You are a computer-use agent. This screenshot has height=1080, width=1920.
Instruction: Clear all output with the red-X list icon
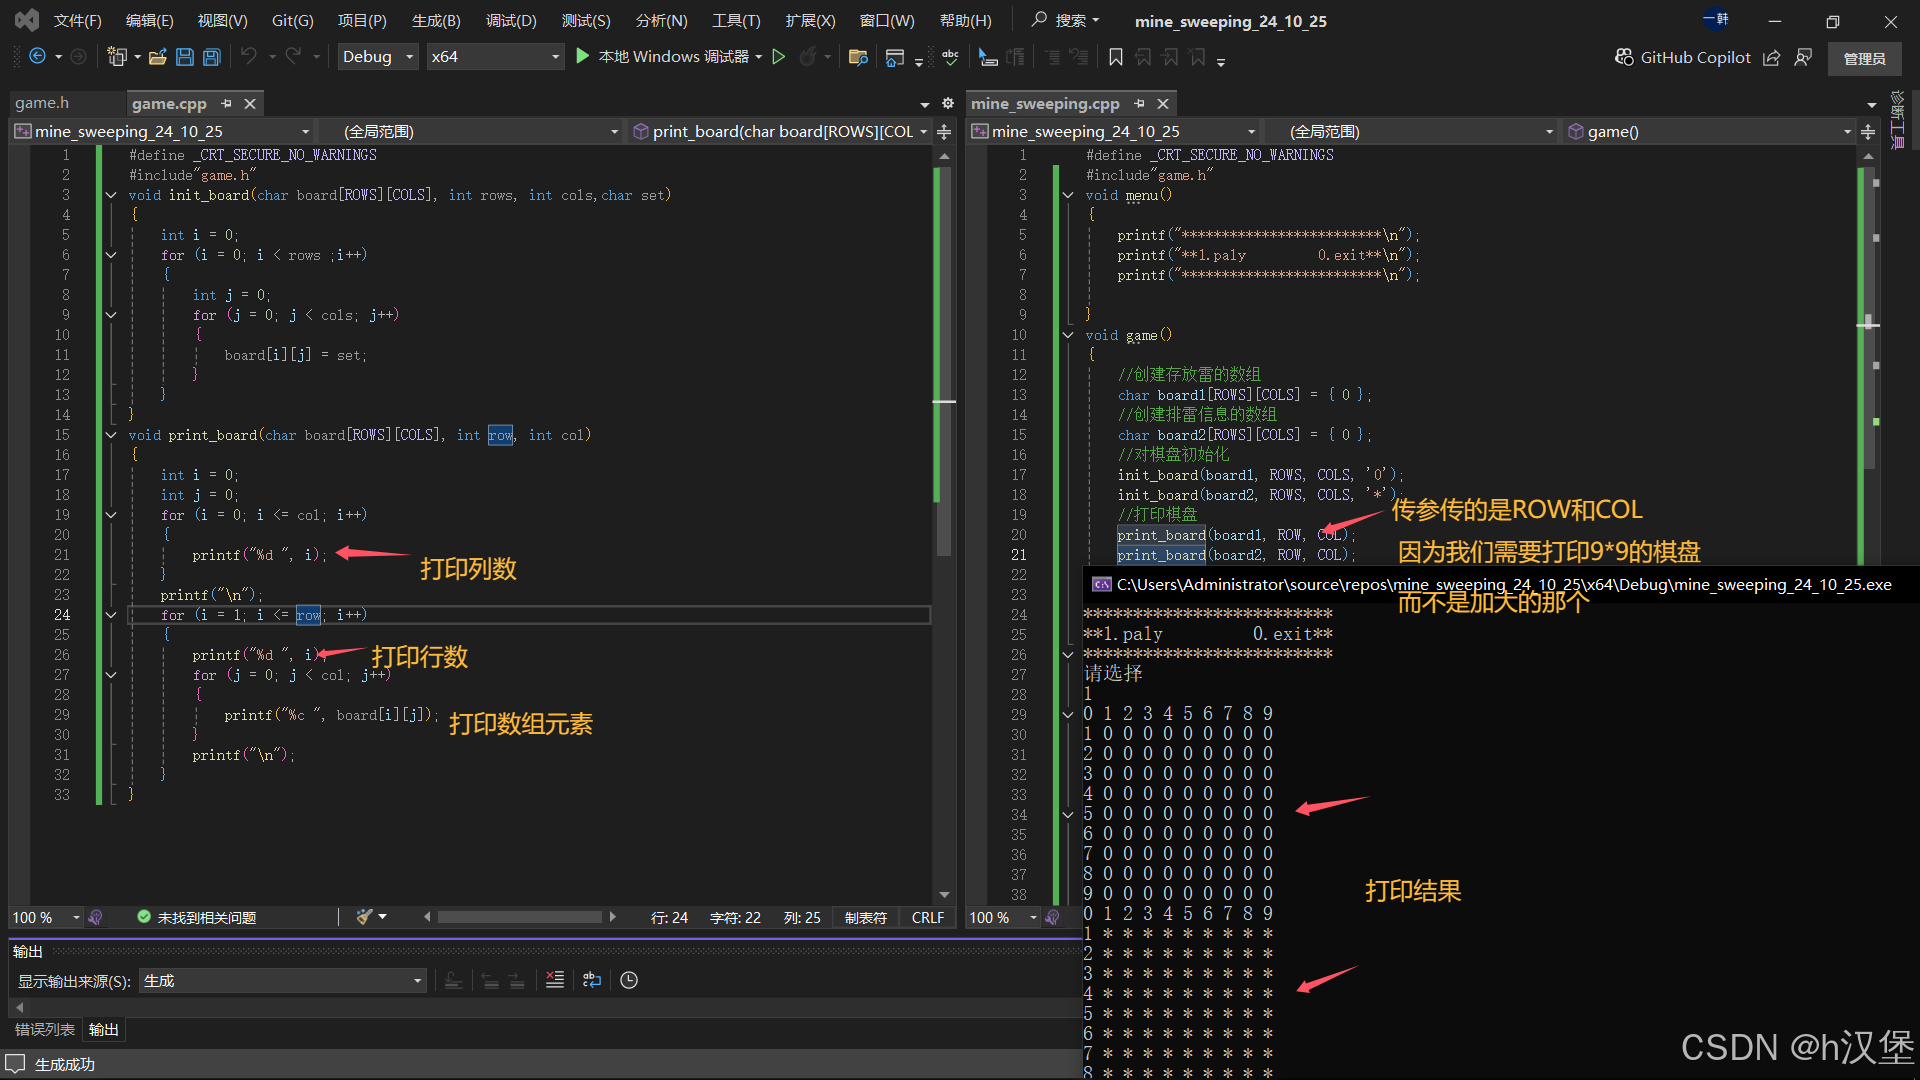[555, 980]
